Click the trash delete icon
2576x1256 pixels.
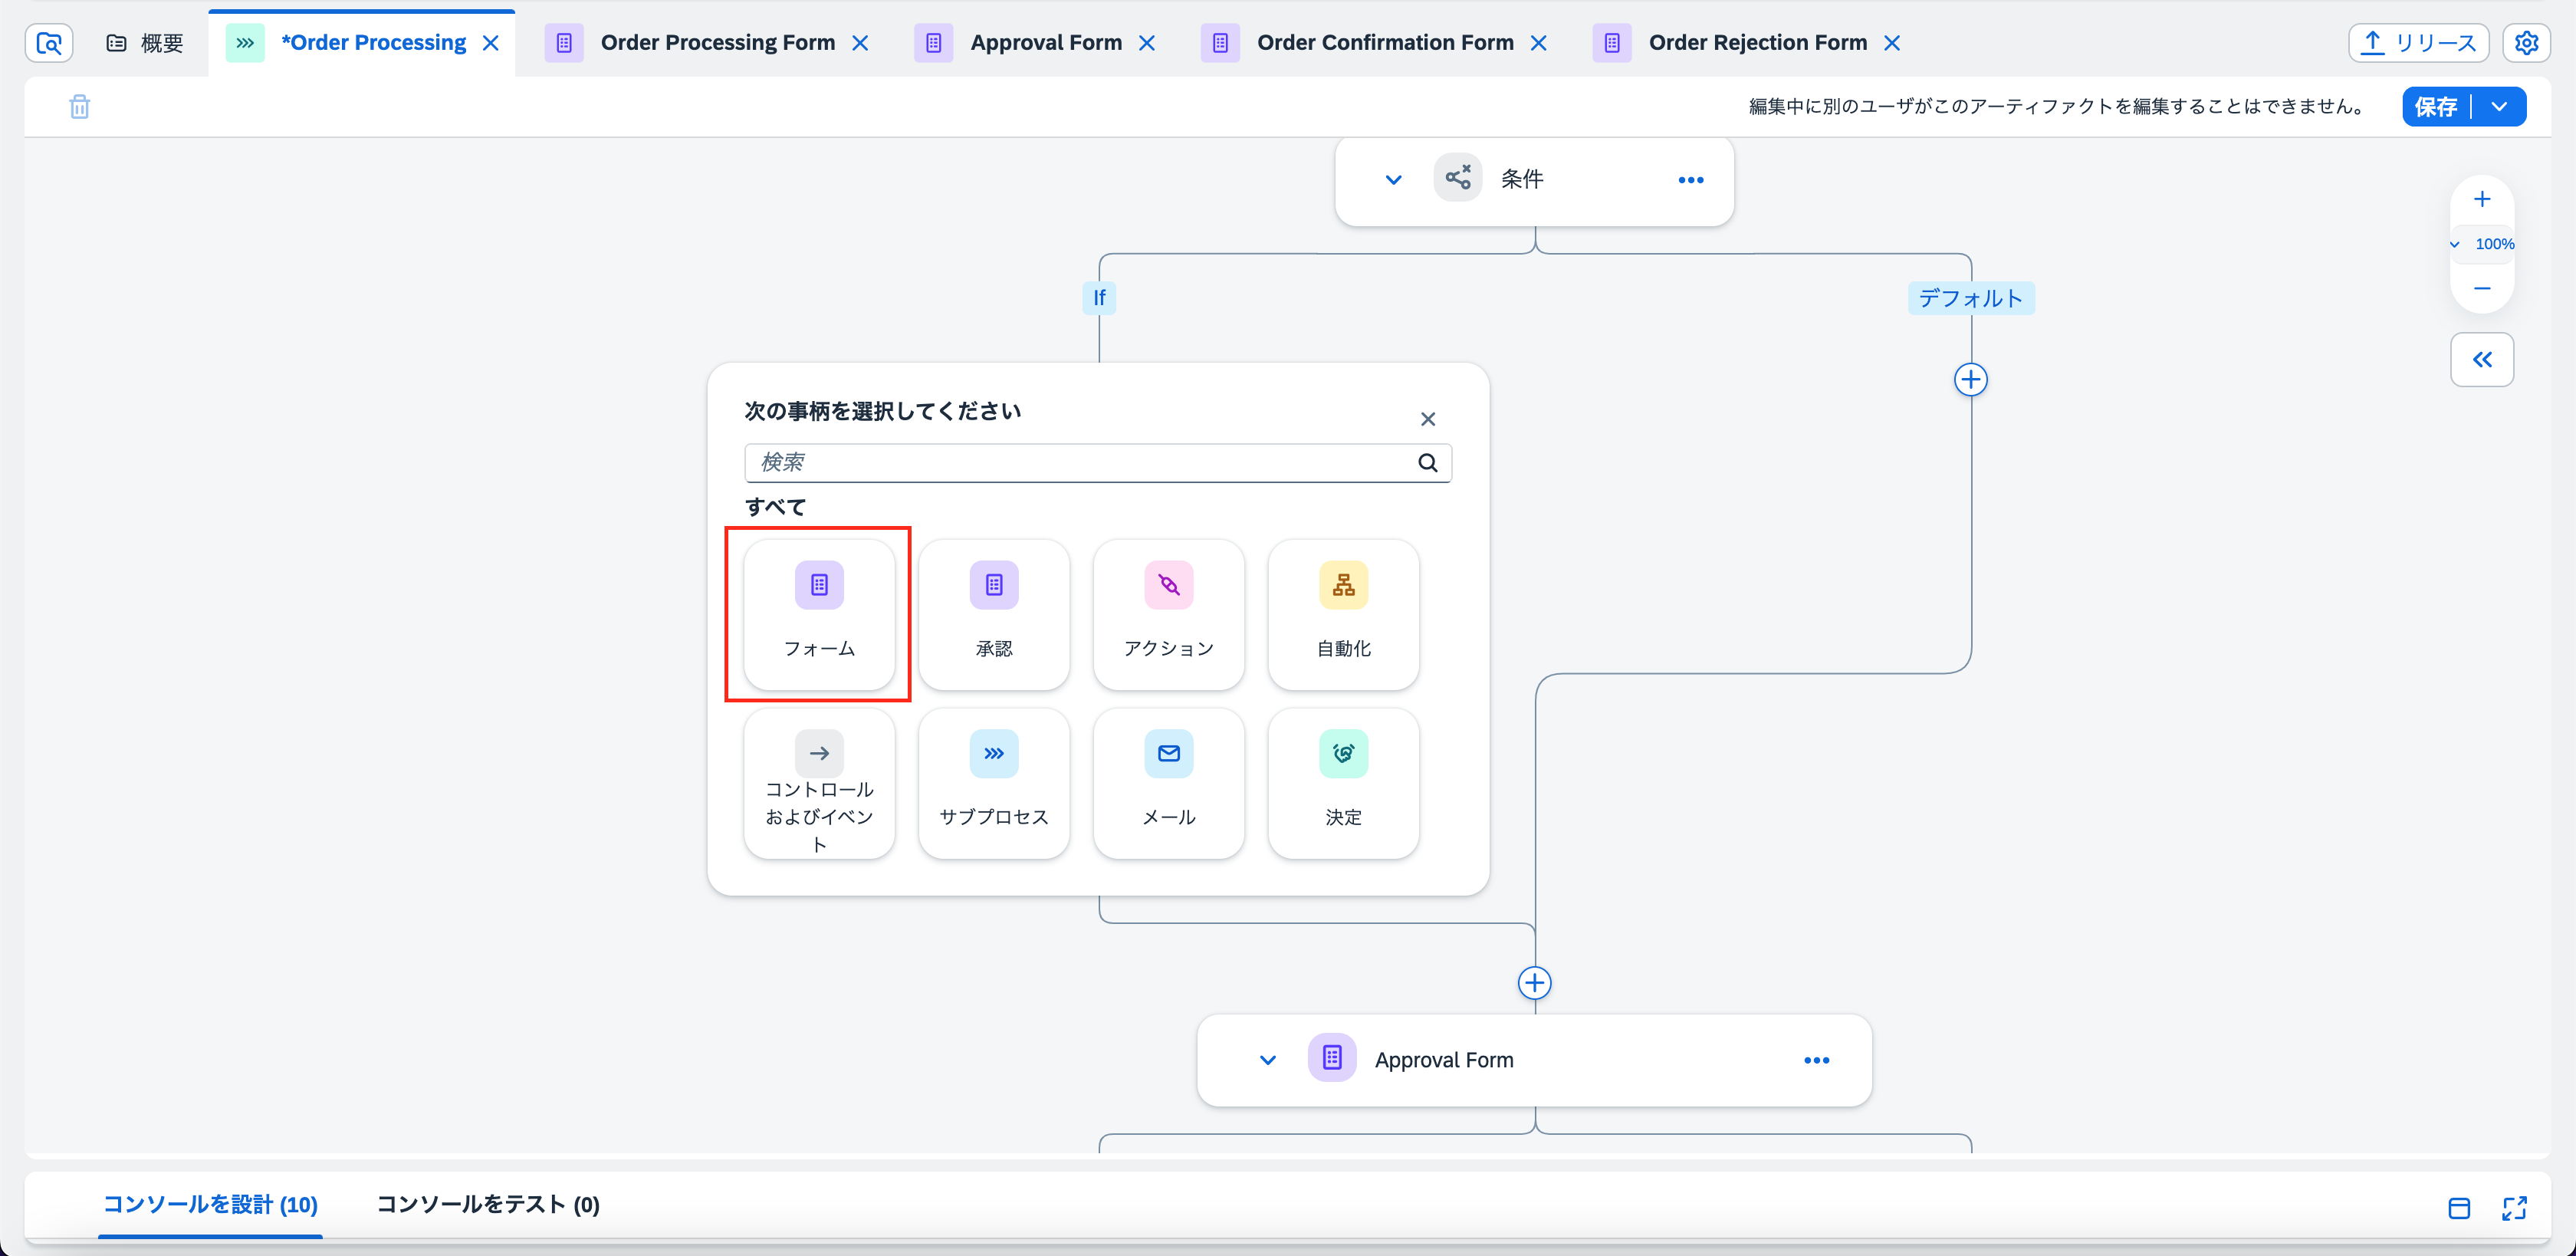click(80, 107)
